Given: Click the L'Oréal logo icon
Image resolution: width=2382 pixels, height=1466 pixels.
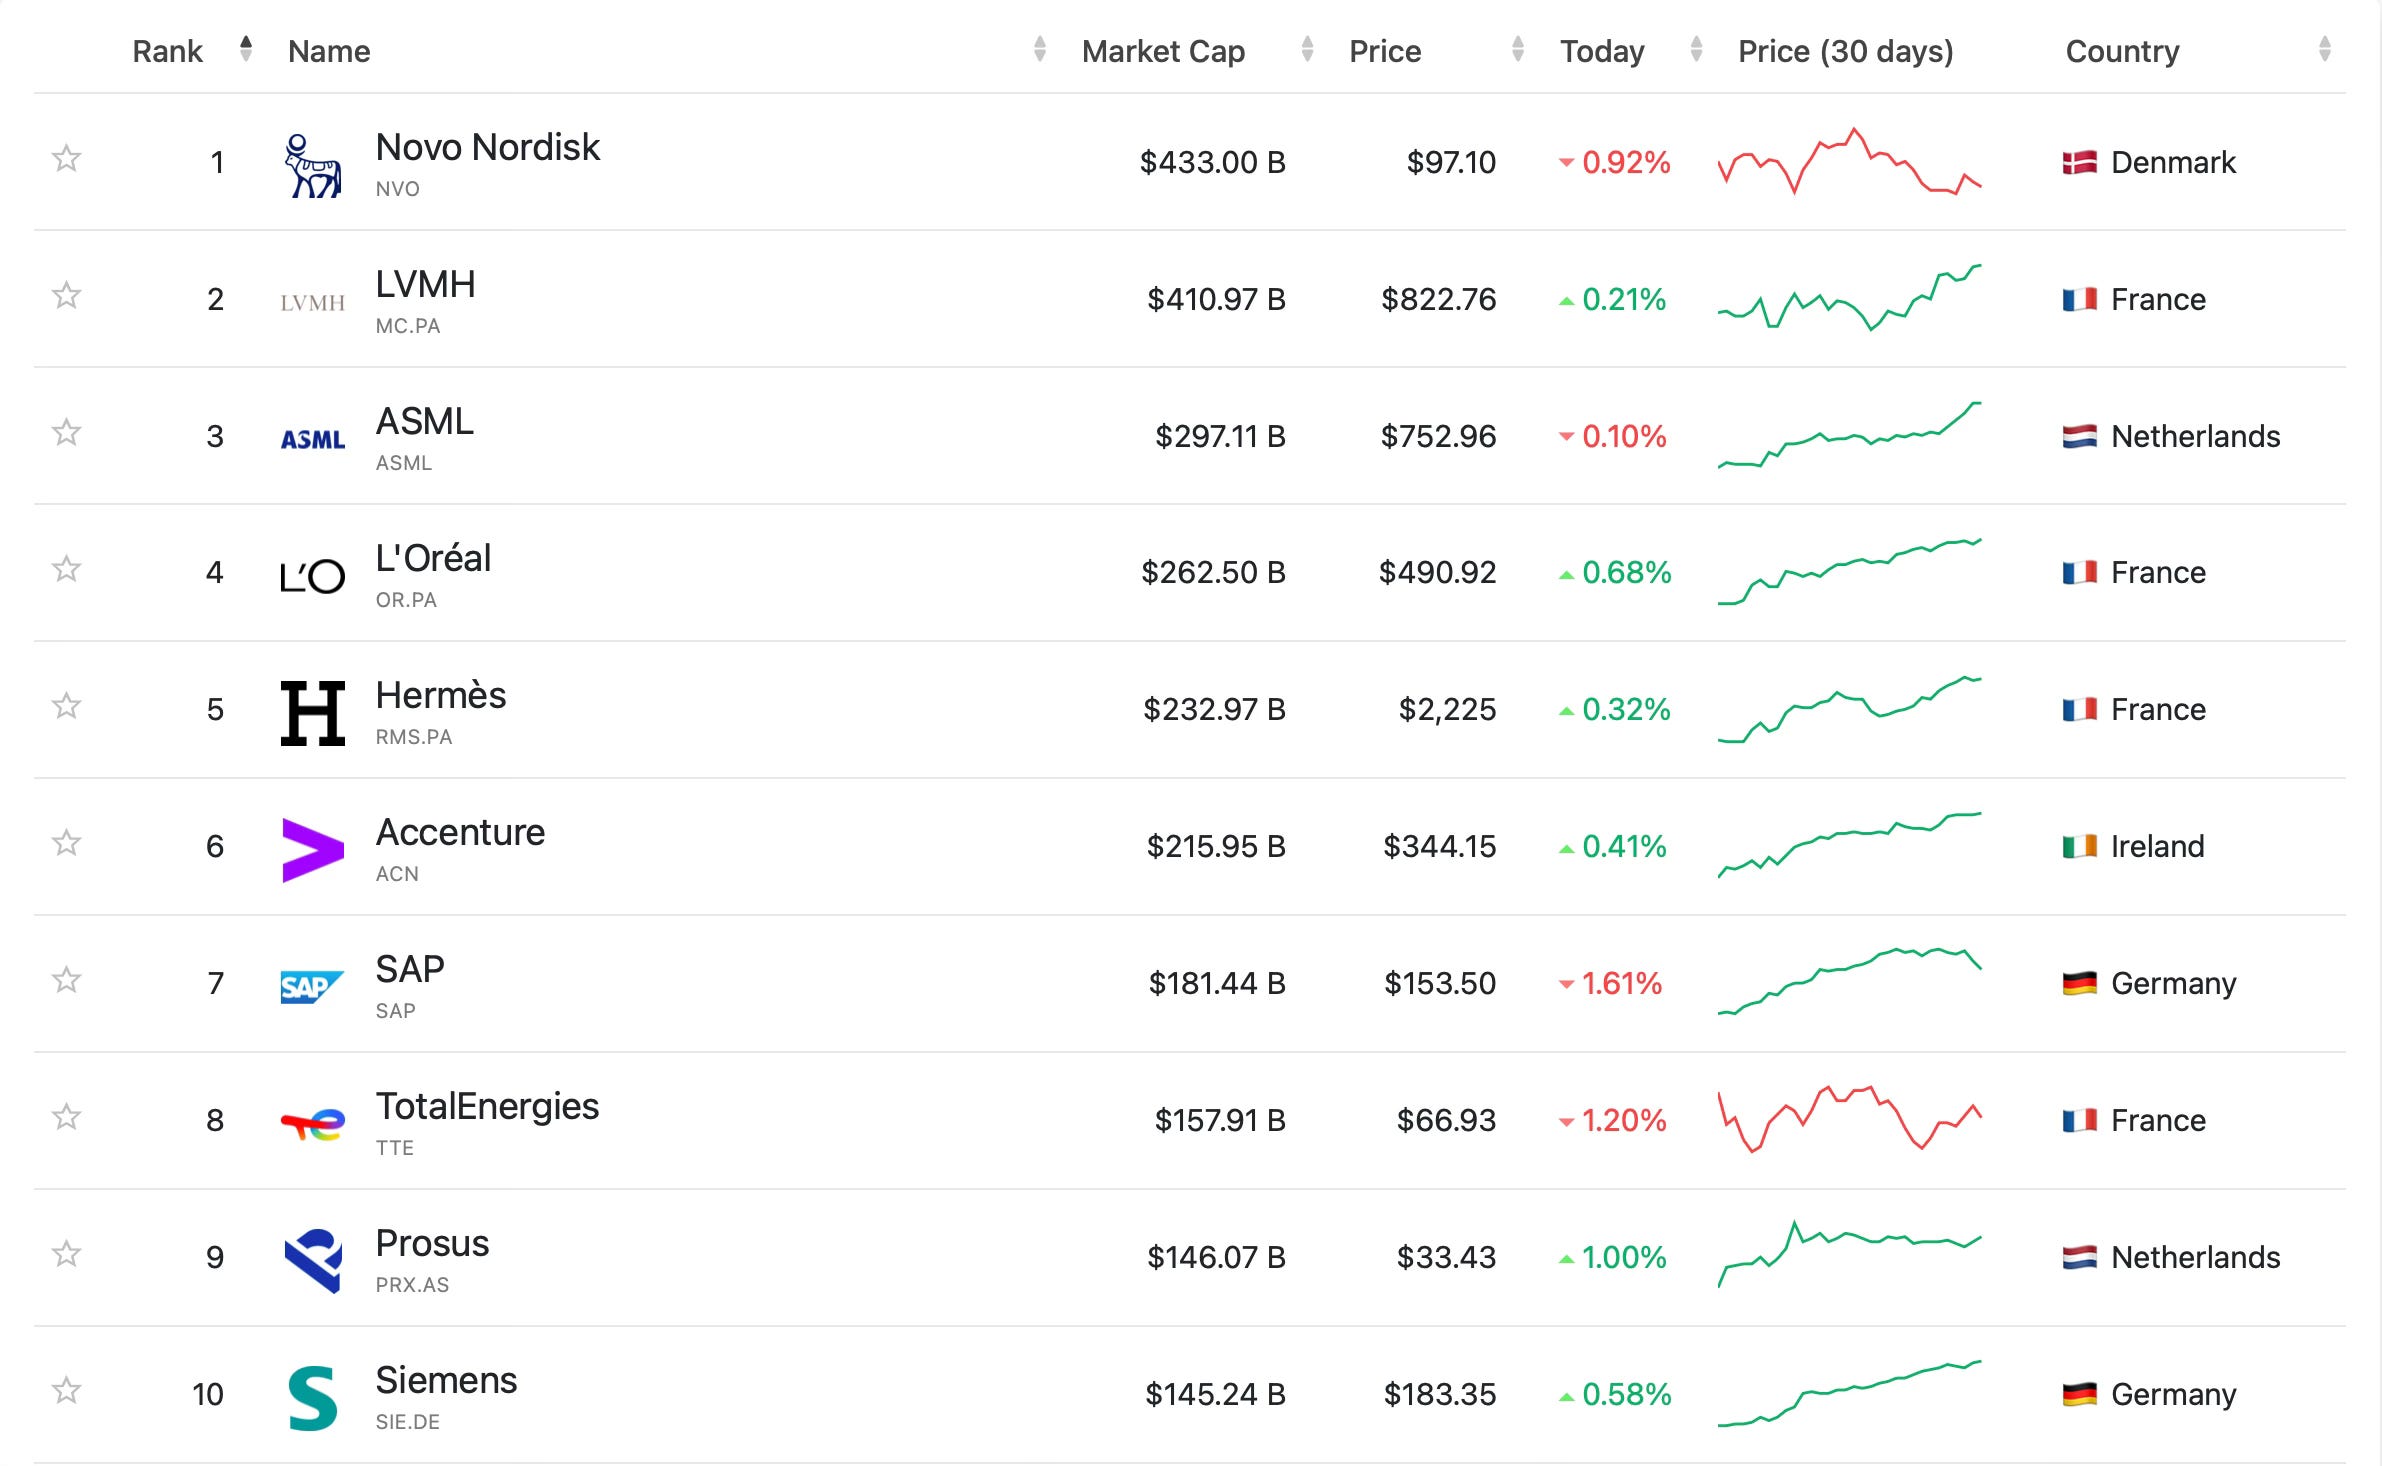Looking at the screenshot, I should click(x=313, y=576).
